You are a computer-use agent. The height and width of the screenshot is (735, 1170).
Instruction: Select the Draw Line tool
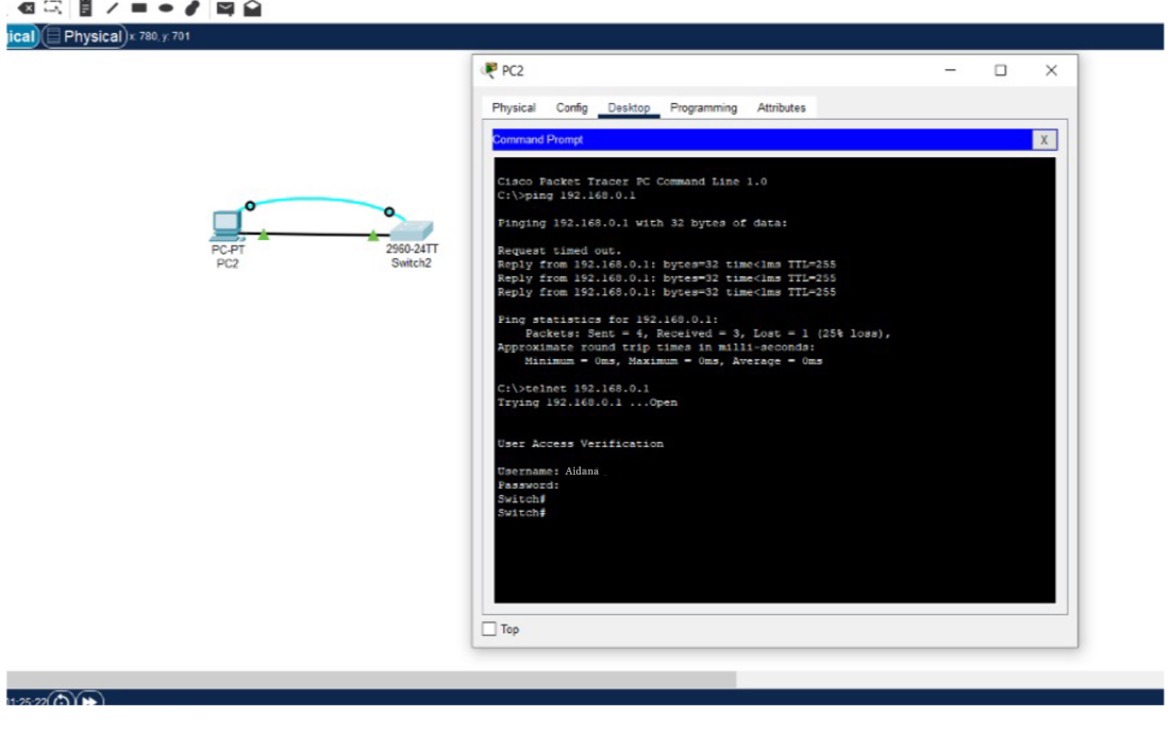[112, 8]
